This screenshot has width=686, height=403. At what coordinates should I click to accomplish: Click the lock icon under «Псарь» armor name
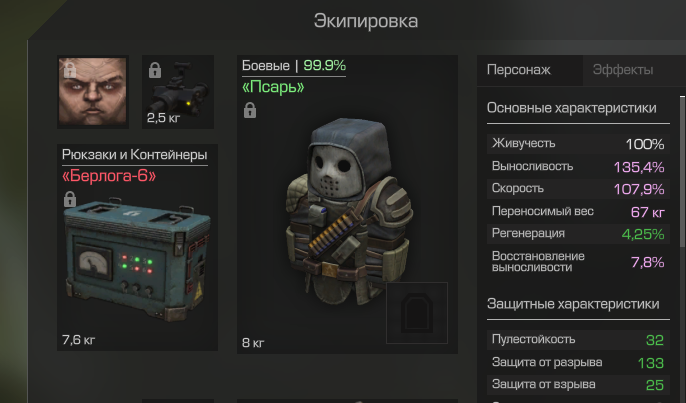(250, 110)
